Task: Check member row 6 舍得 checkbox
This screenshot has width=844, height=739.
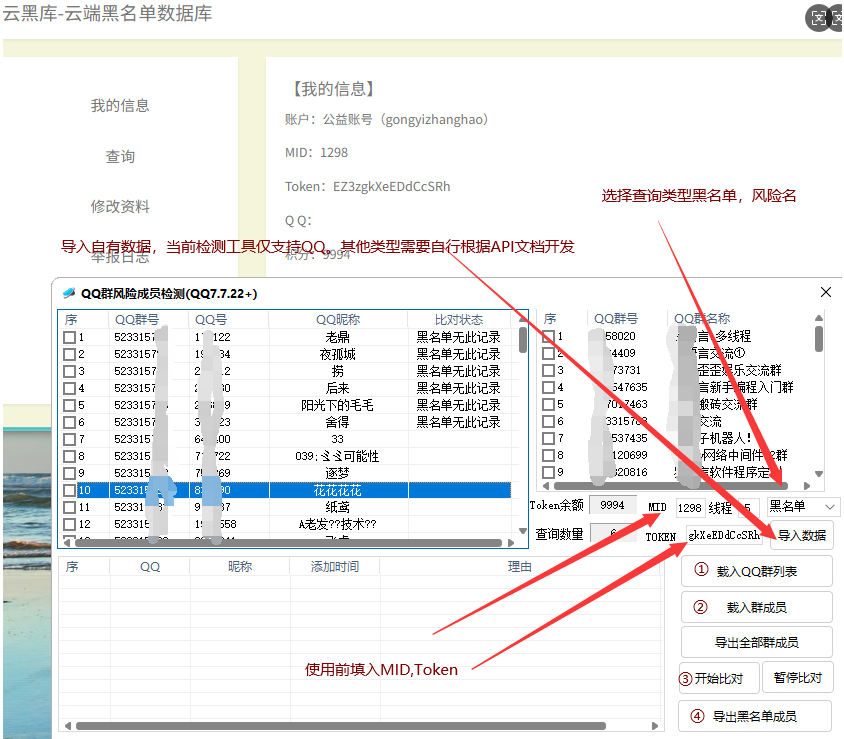Action: (69, 423)
